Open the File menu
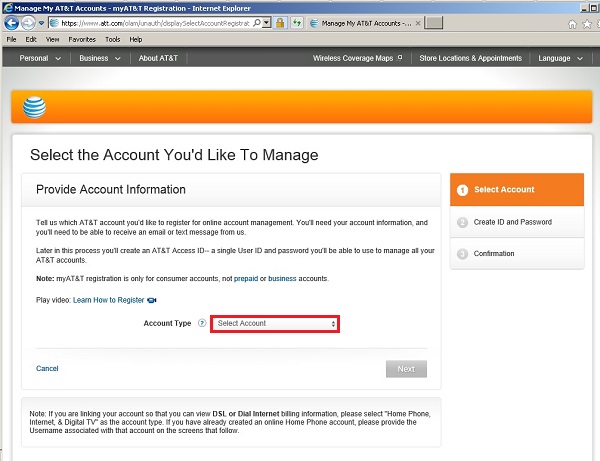Viewport: 600px width, 461px height. pyautogui.click(x=11, y=39)
